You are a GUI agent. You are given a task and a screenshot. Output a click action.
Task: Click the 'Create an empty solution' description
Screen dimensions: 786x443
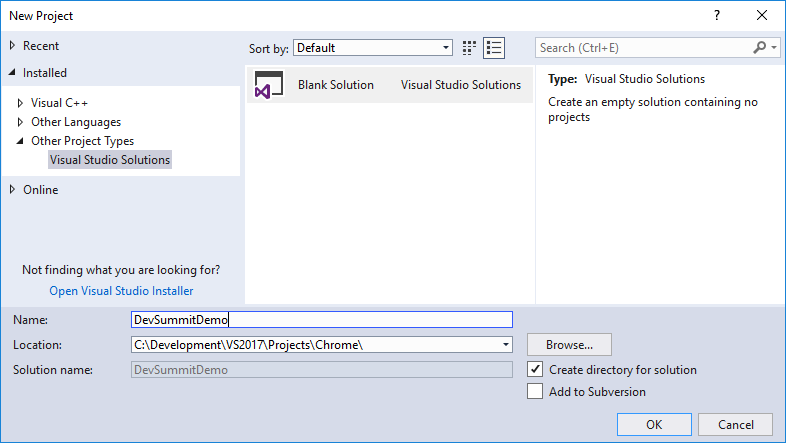pyautogui.click(x=653, y=109)
